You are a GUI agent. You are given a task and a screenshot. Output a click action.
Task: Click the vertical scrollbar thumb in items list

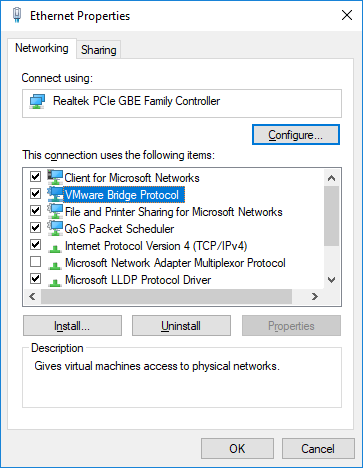[331, 216]
